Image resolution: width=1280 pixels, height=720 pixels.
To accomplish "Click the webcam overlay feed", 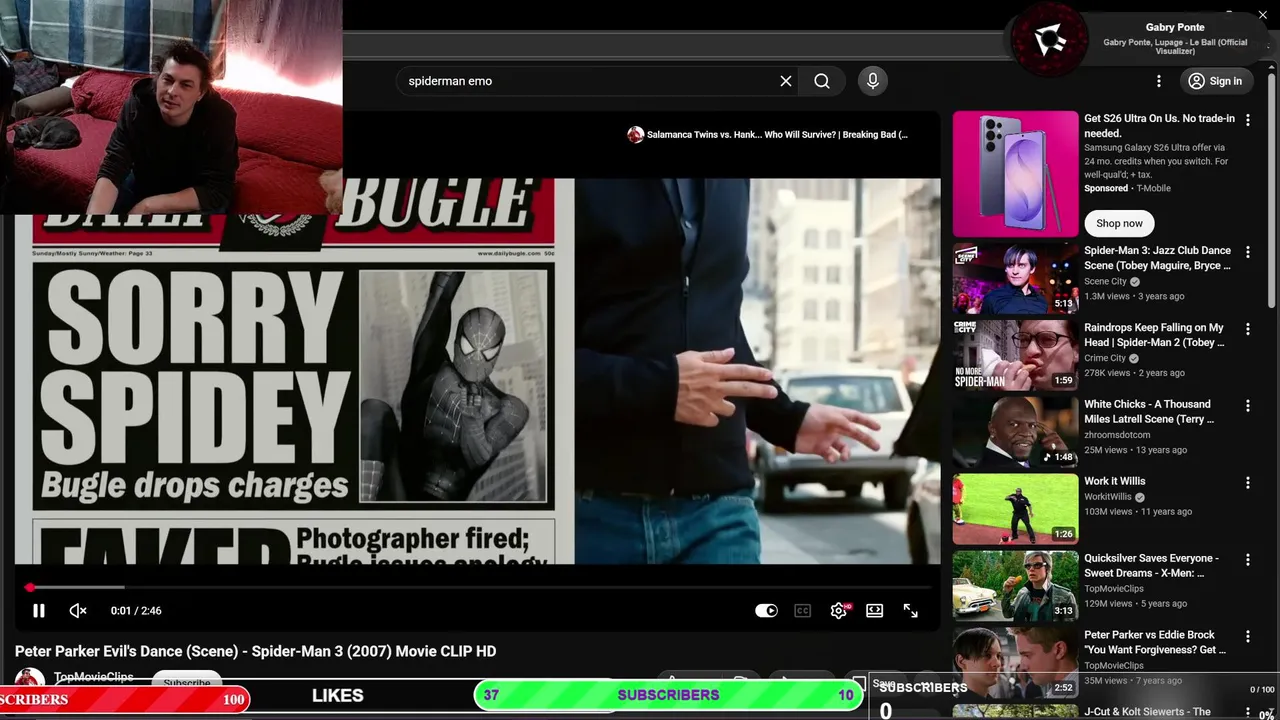I will tap(171, 107).
